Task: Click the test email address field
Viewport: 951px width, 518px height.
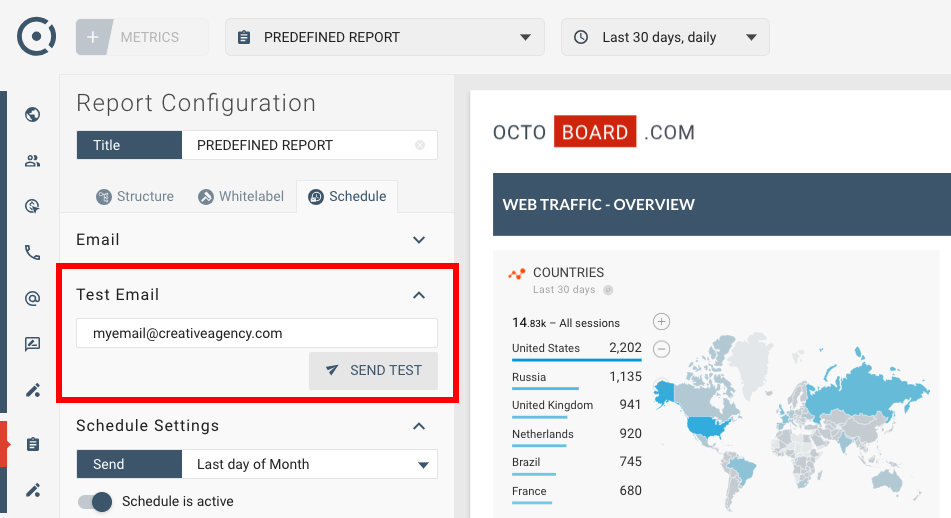Action: [257, 333]
